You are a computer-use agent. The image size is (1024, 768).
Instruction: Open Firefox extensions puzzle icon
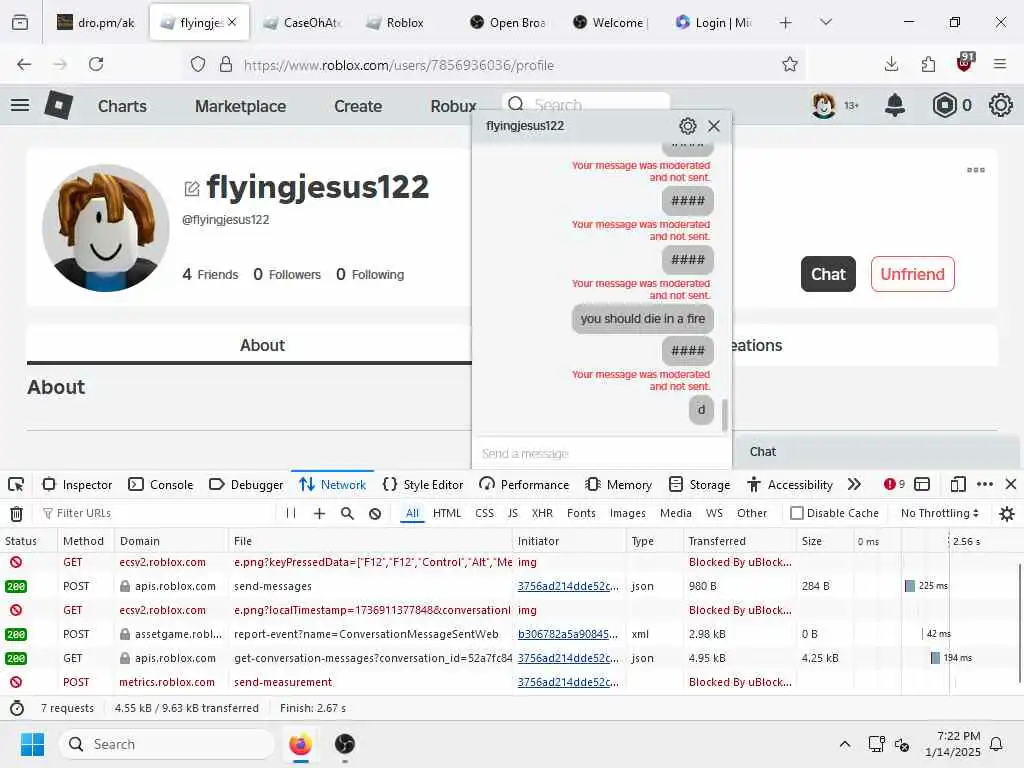click(x=928, y=64)
